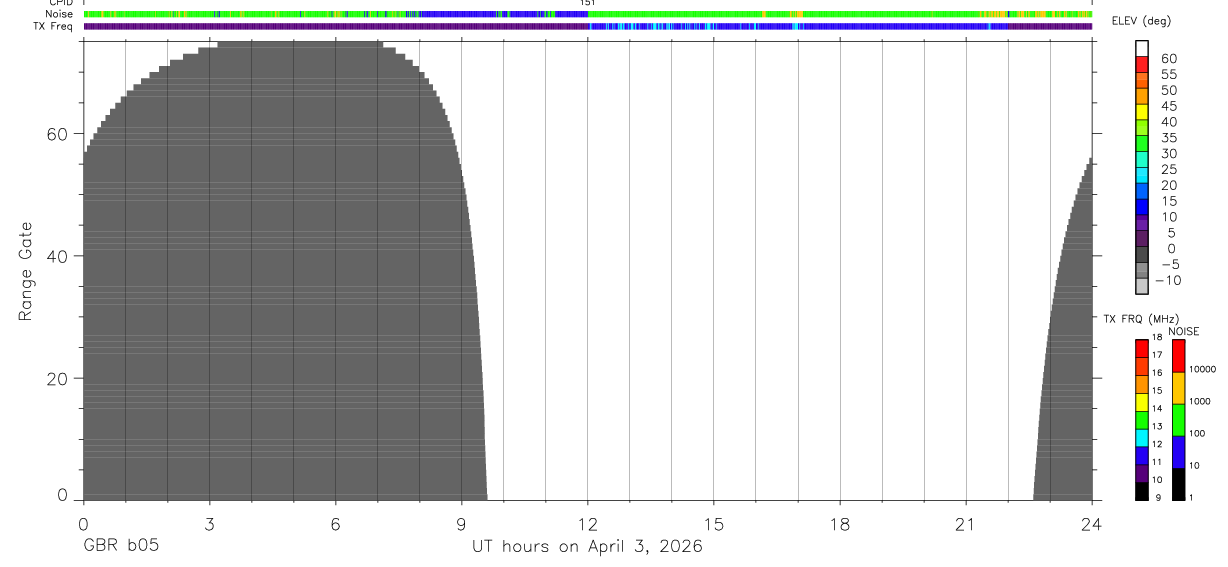
Task: Click the "14" label on the TX FRQ legend
Action: tap(1157, 408)
